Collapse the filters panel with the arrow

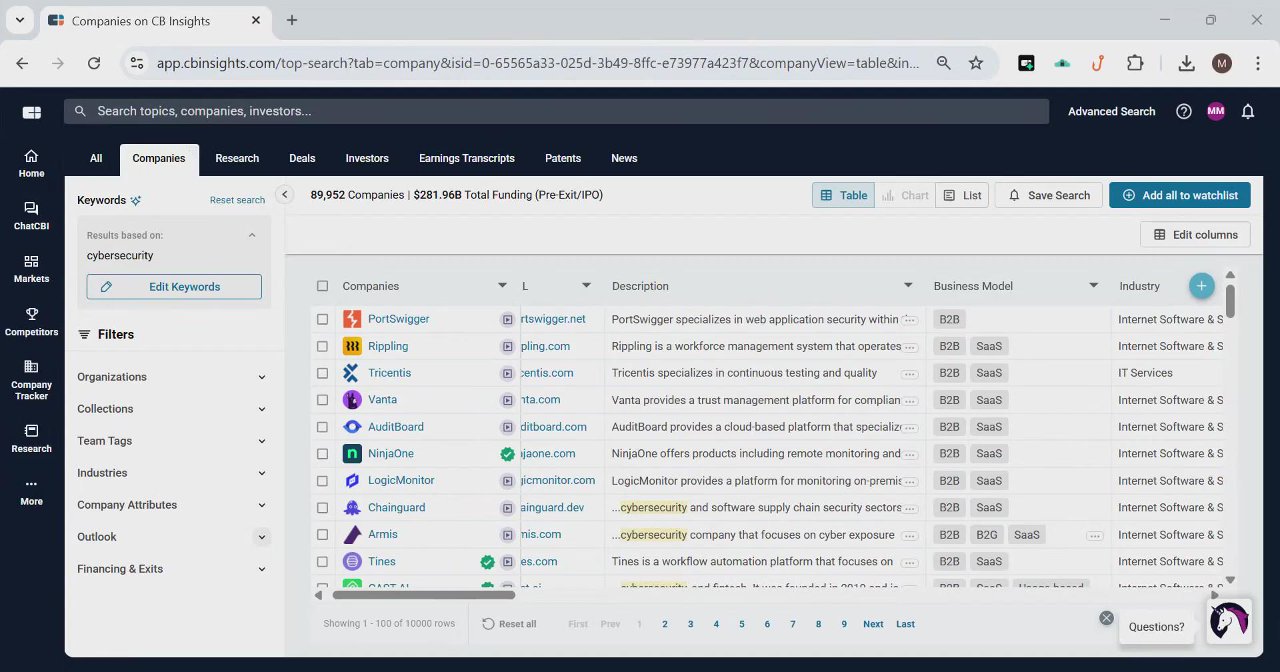(x=284, y=195)
